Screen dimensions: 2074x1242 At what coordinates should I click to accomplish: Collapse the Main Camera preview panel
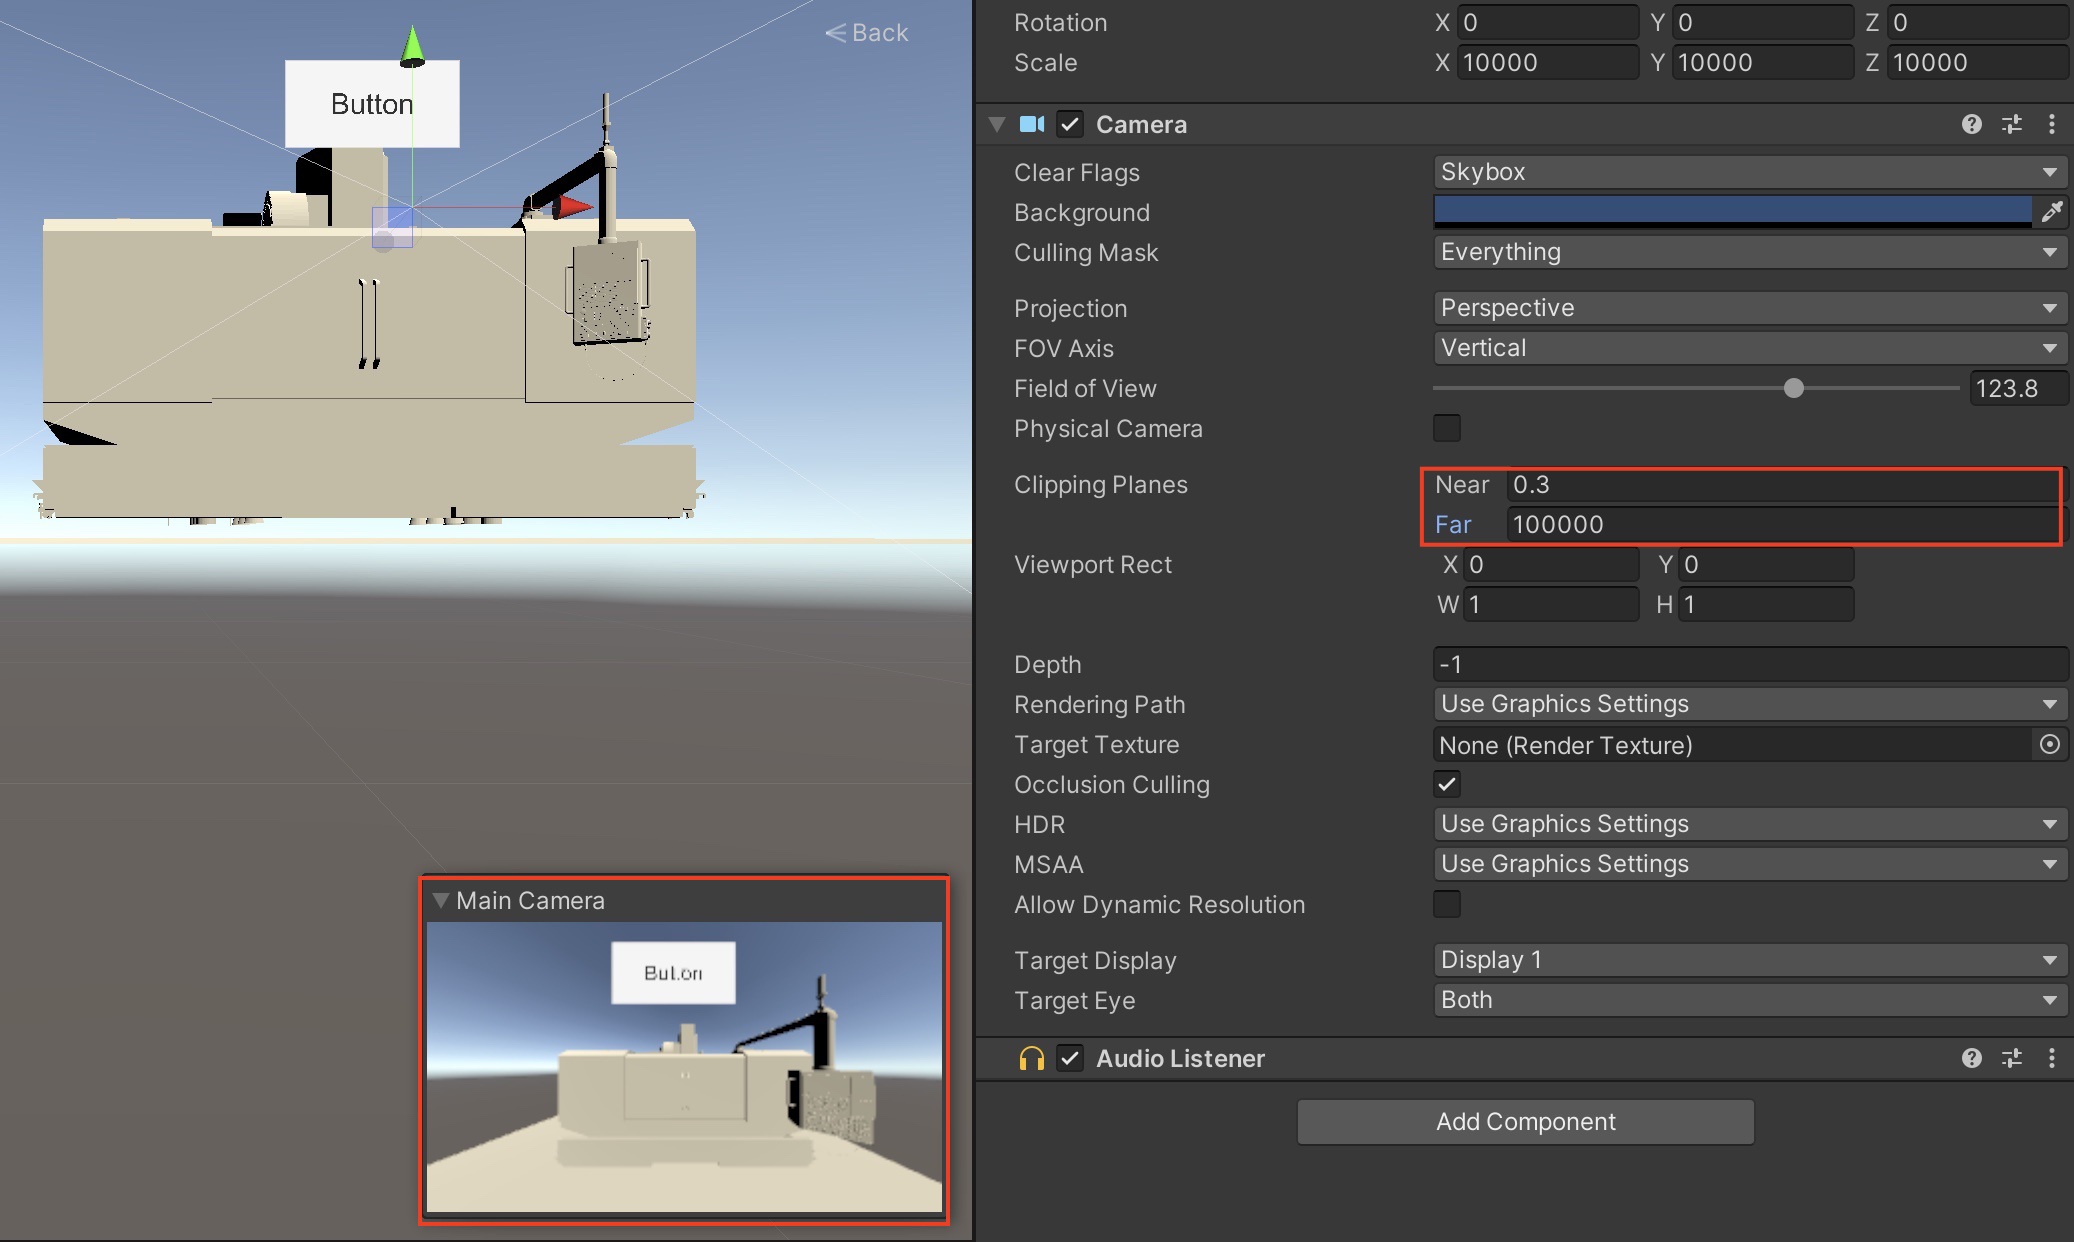pyautogui.click(x=440, y=900)
